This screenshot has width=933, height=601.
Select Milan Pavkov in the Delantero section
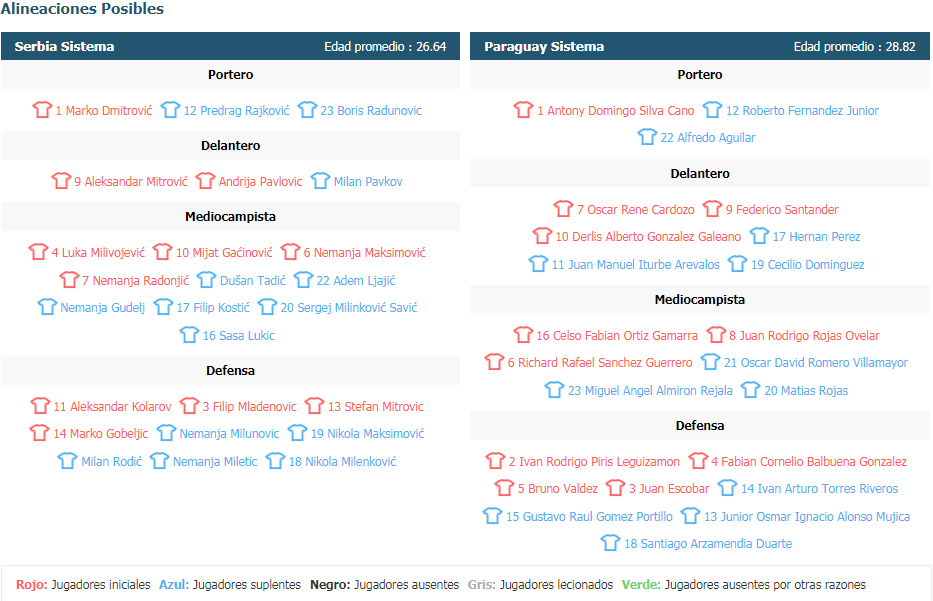(368, 181)
